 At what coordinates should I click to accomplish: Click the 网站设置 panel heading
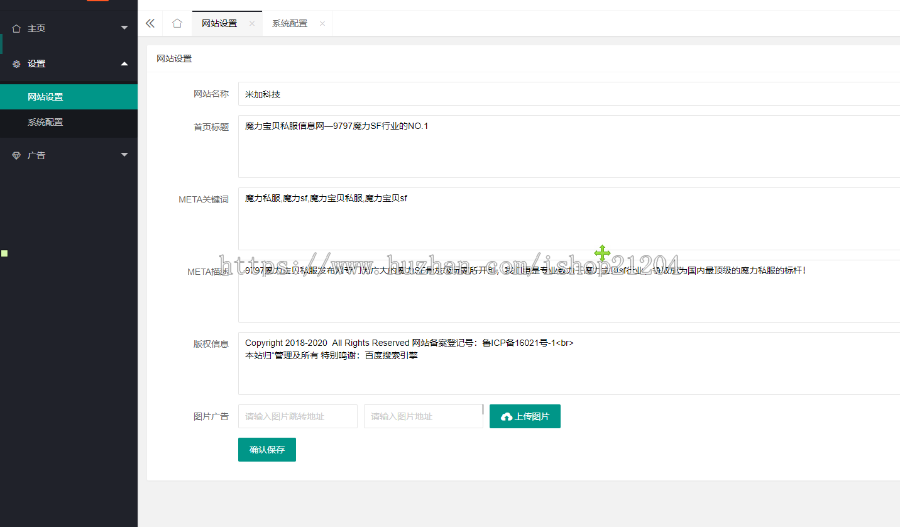(174, 59)
